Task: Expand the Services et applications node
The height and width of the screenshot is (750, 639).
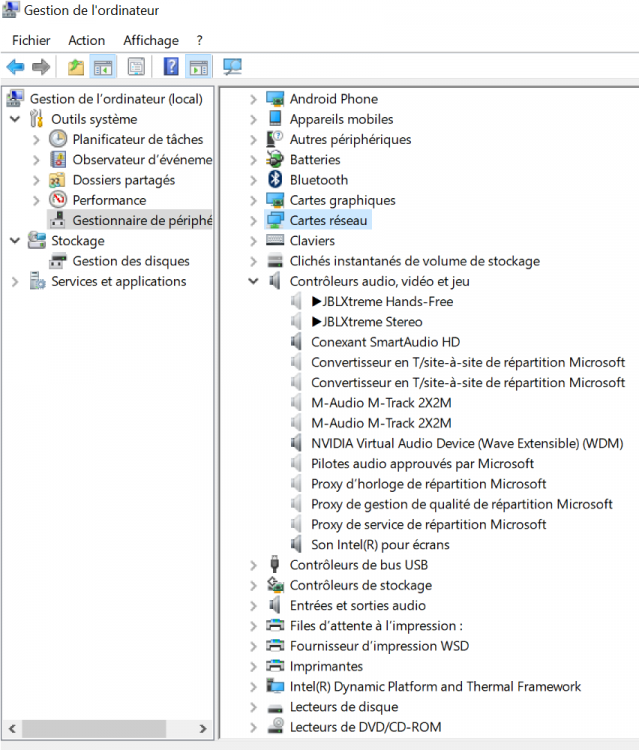Action: pyautogui.click(x=15, y=282)
